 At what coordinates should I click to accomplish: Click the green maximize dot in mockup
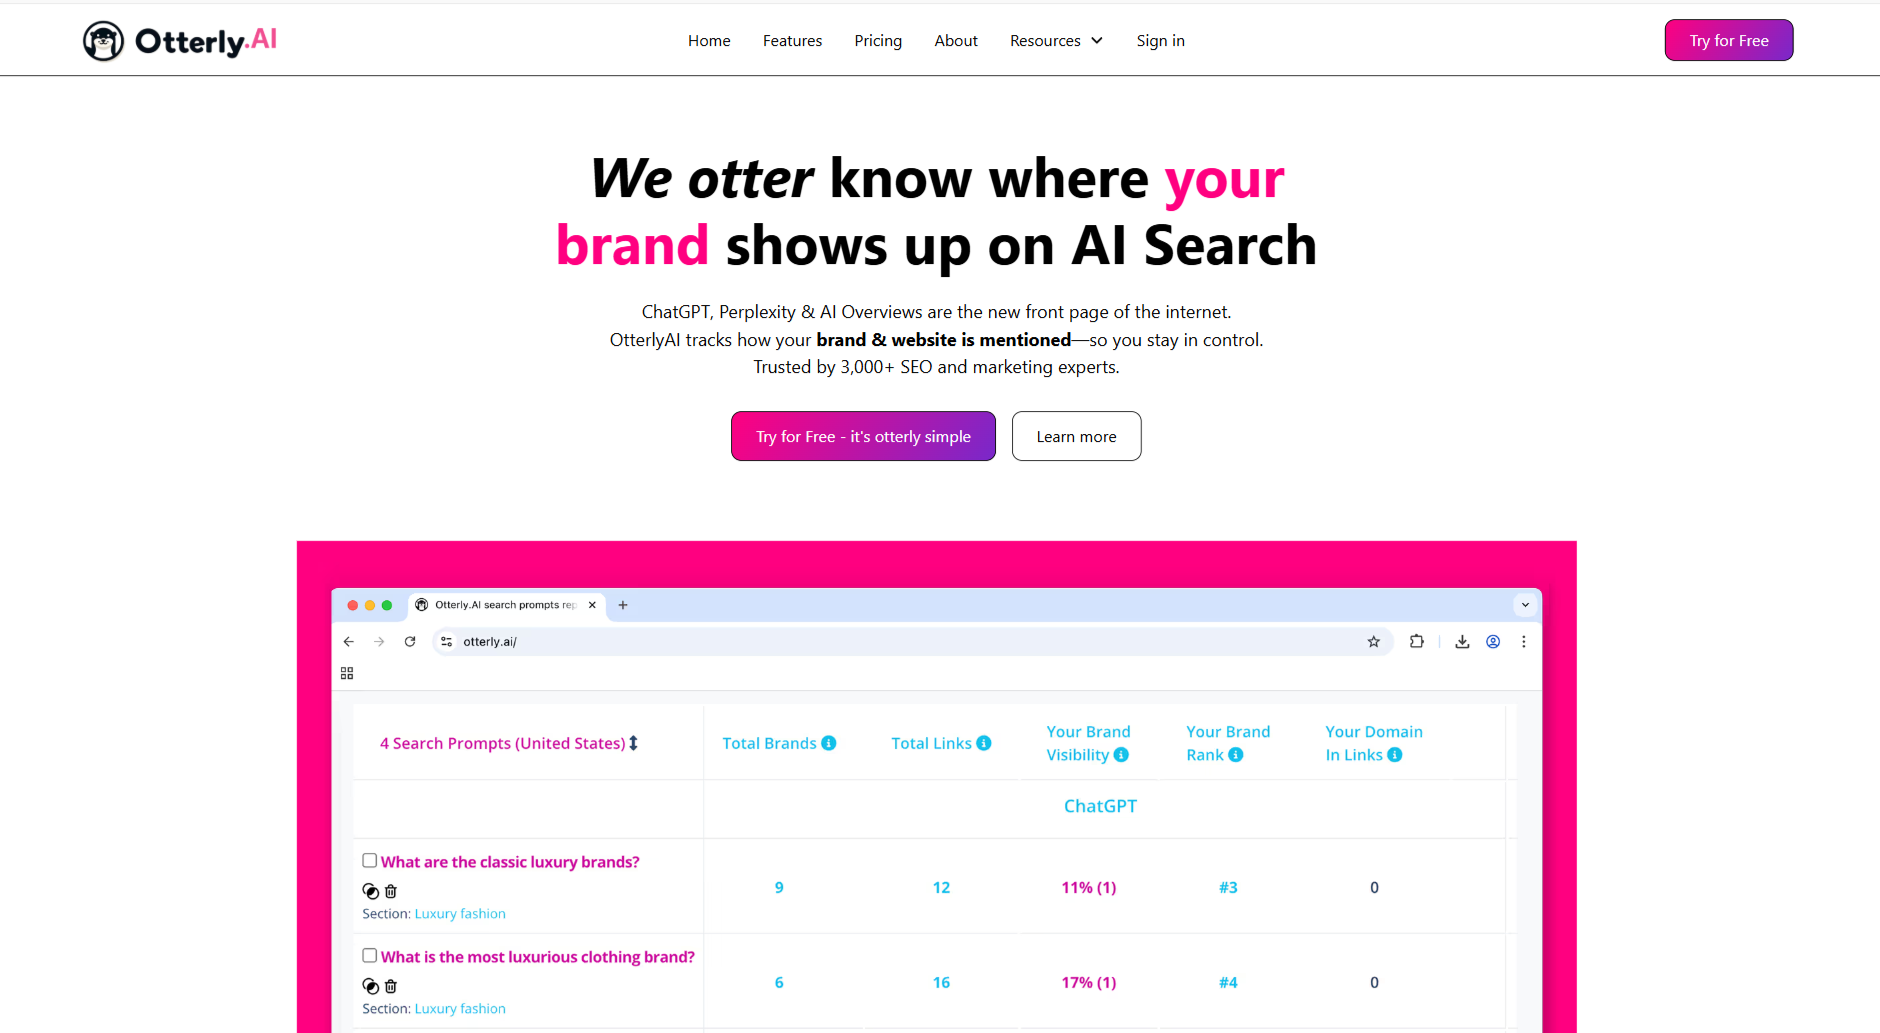387,605
